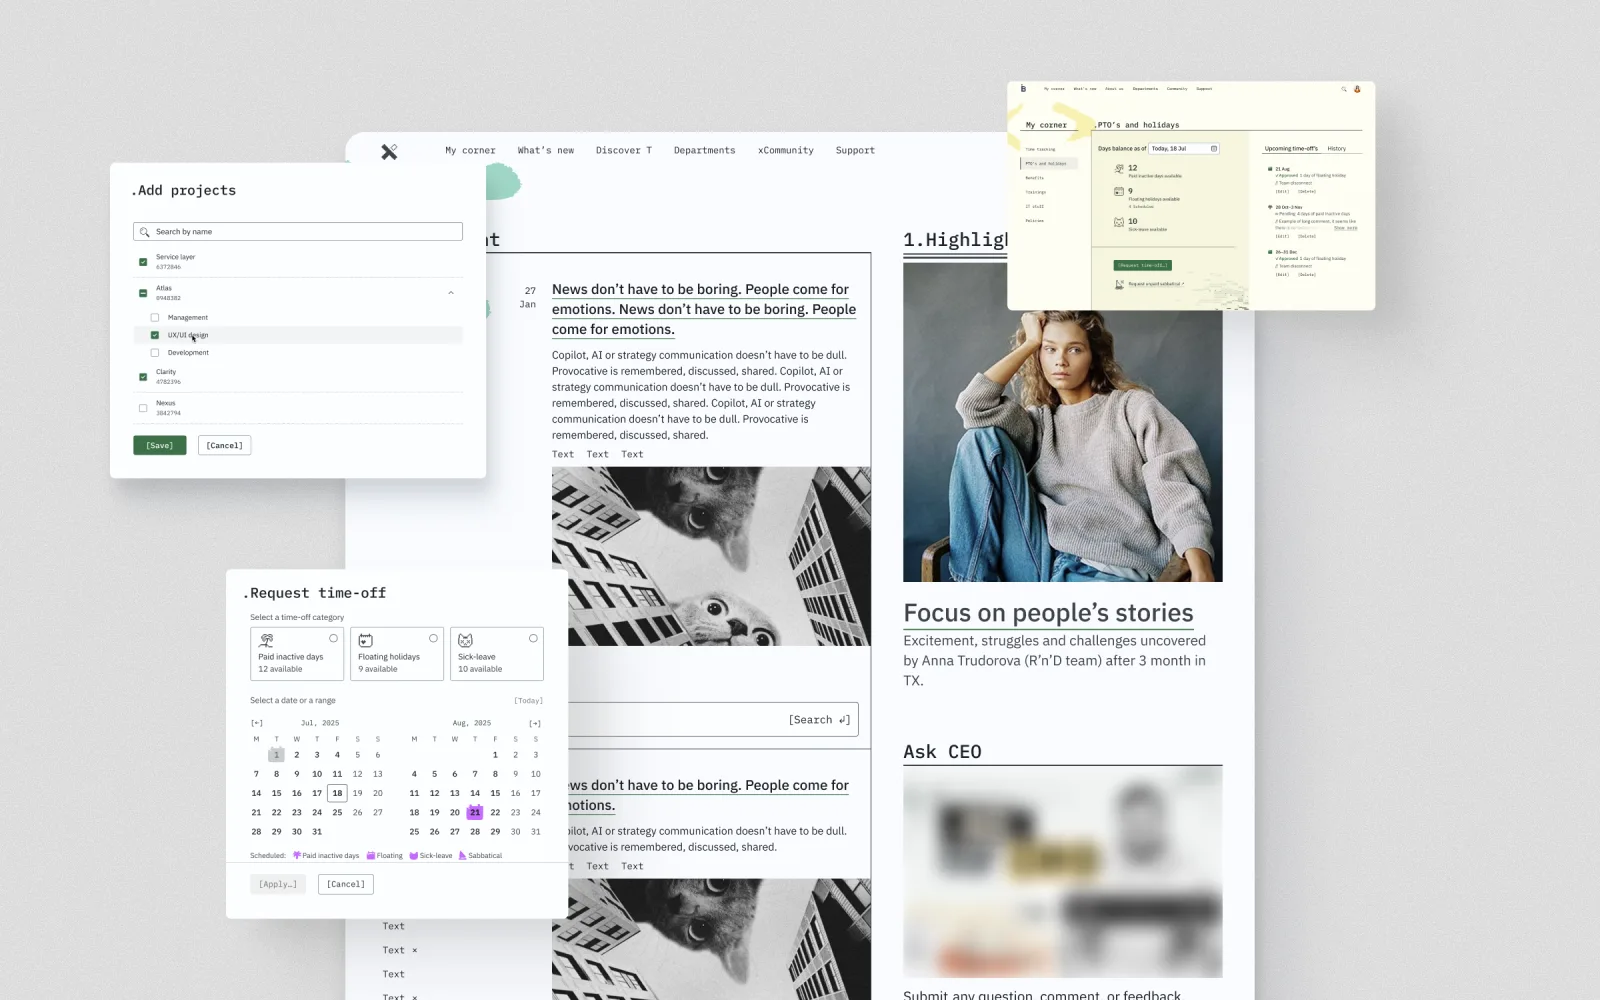The width and height of the screenshot is (1600, 1000).
Task: Uncheck the Clarity project checkbox
Action: [x=143, y=377]
